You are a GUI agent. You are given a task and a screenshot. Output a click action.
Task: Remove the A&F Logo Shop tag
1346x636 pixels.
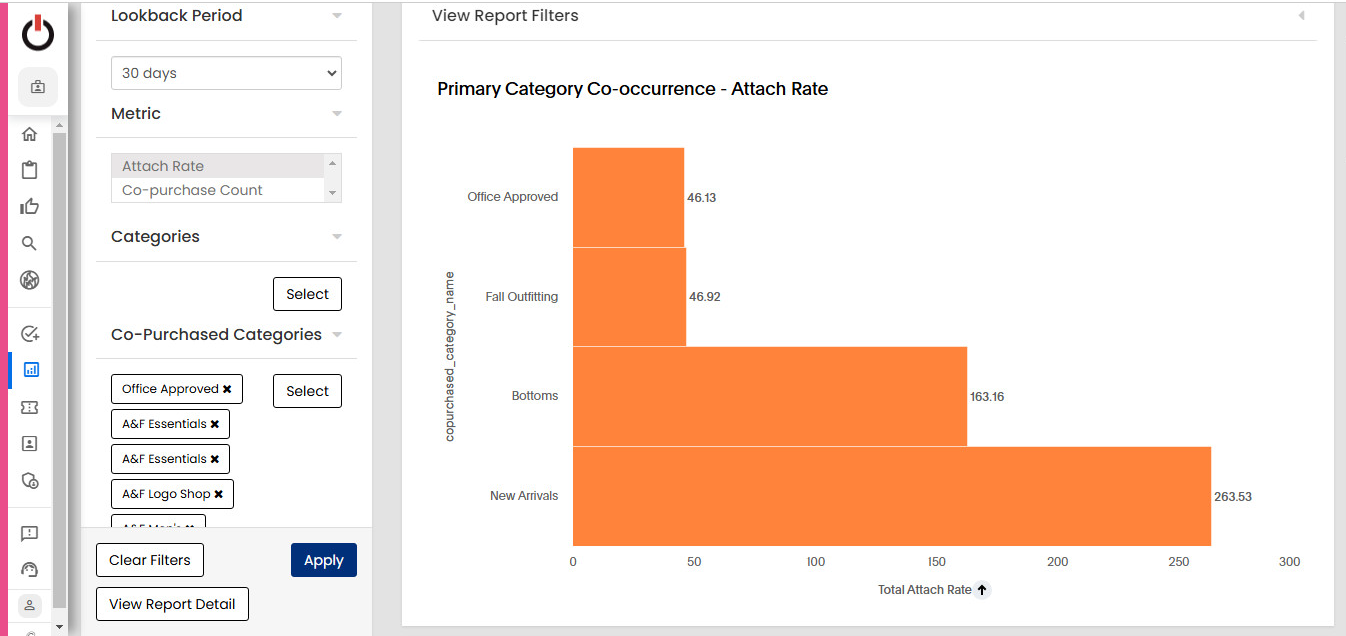(x=218, y=494)
